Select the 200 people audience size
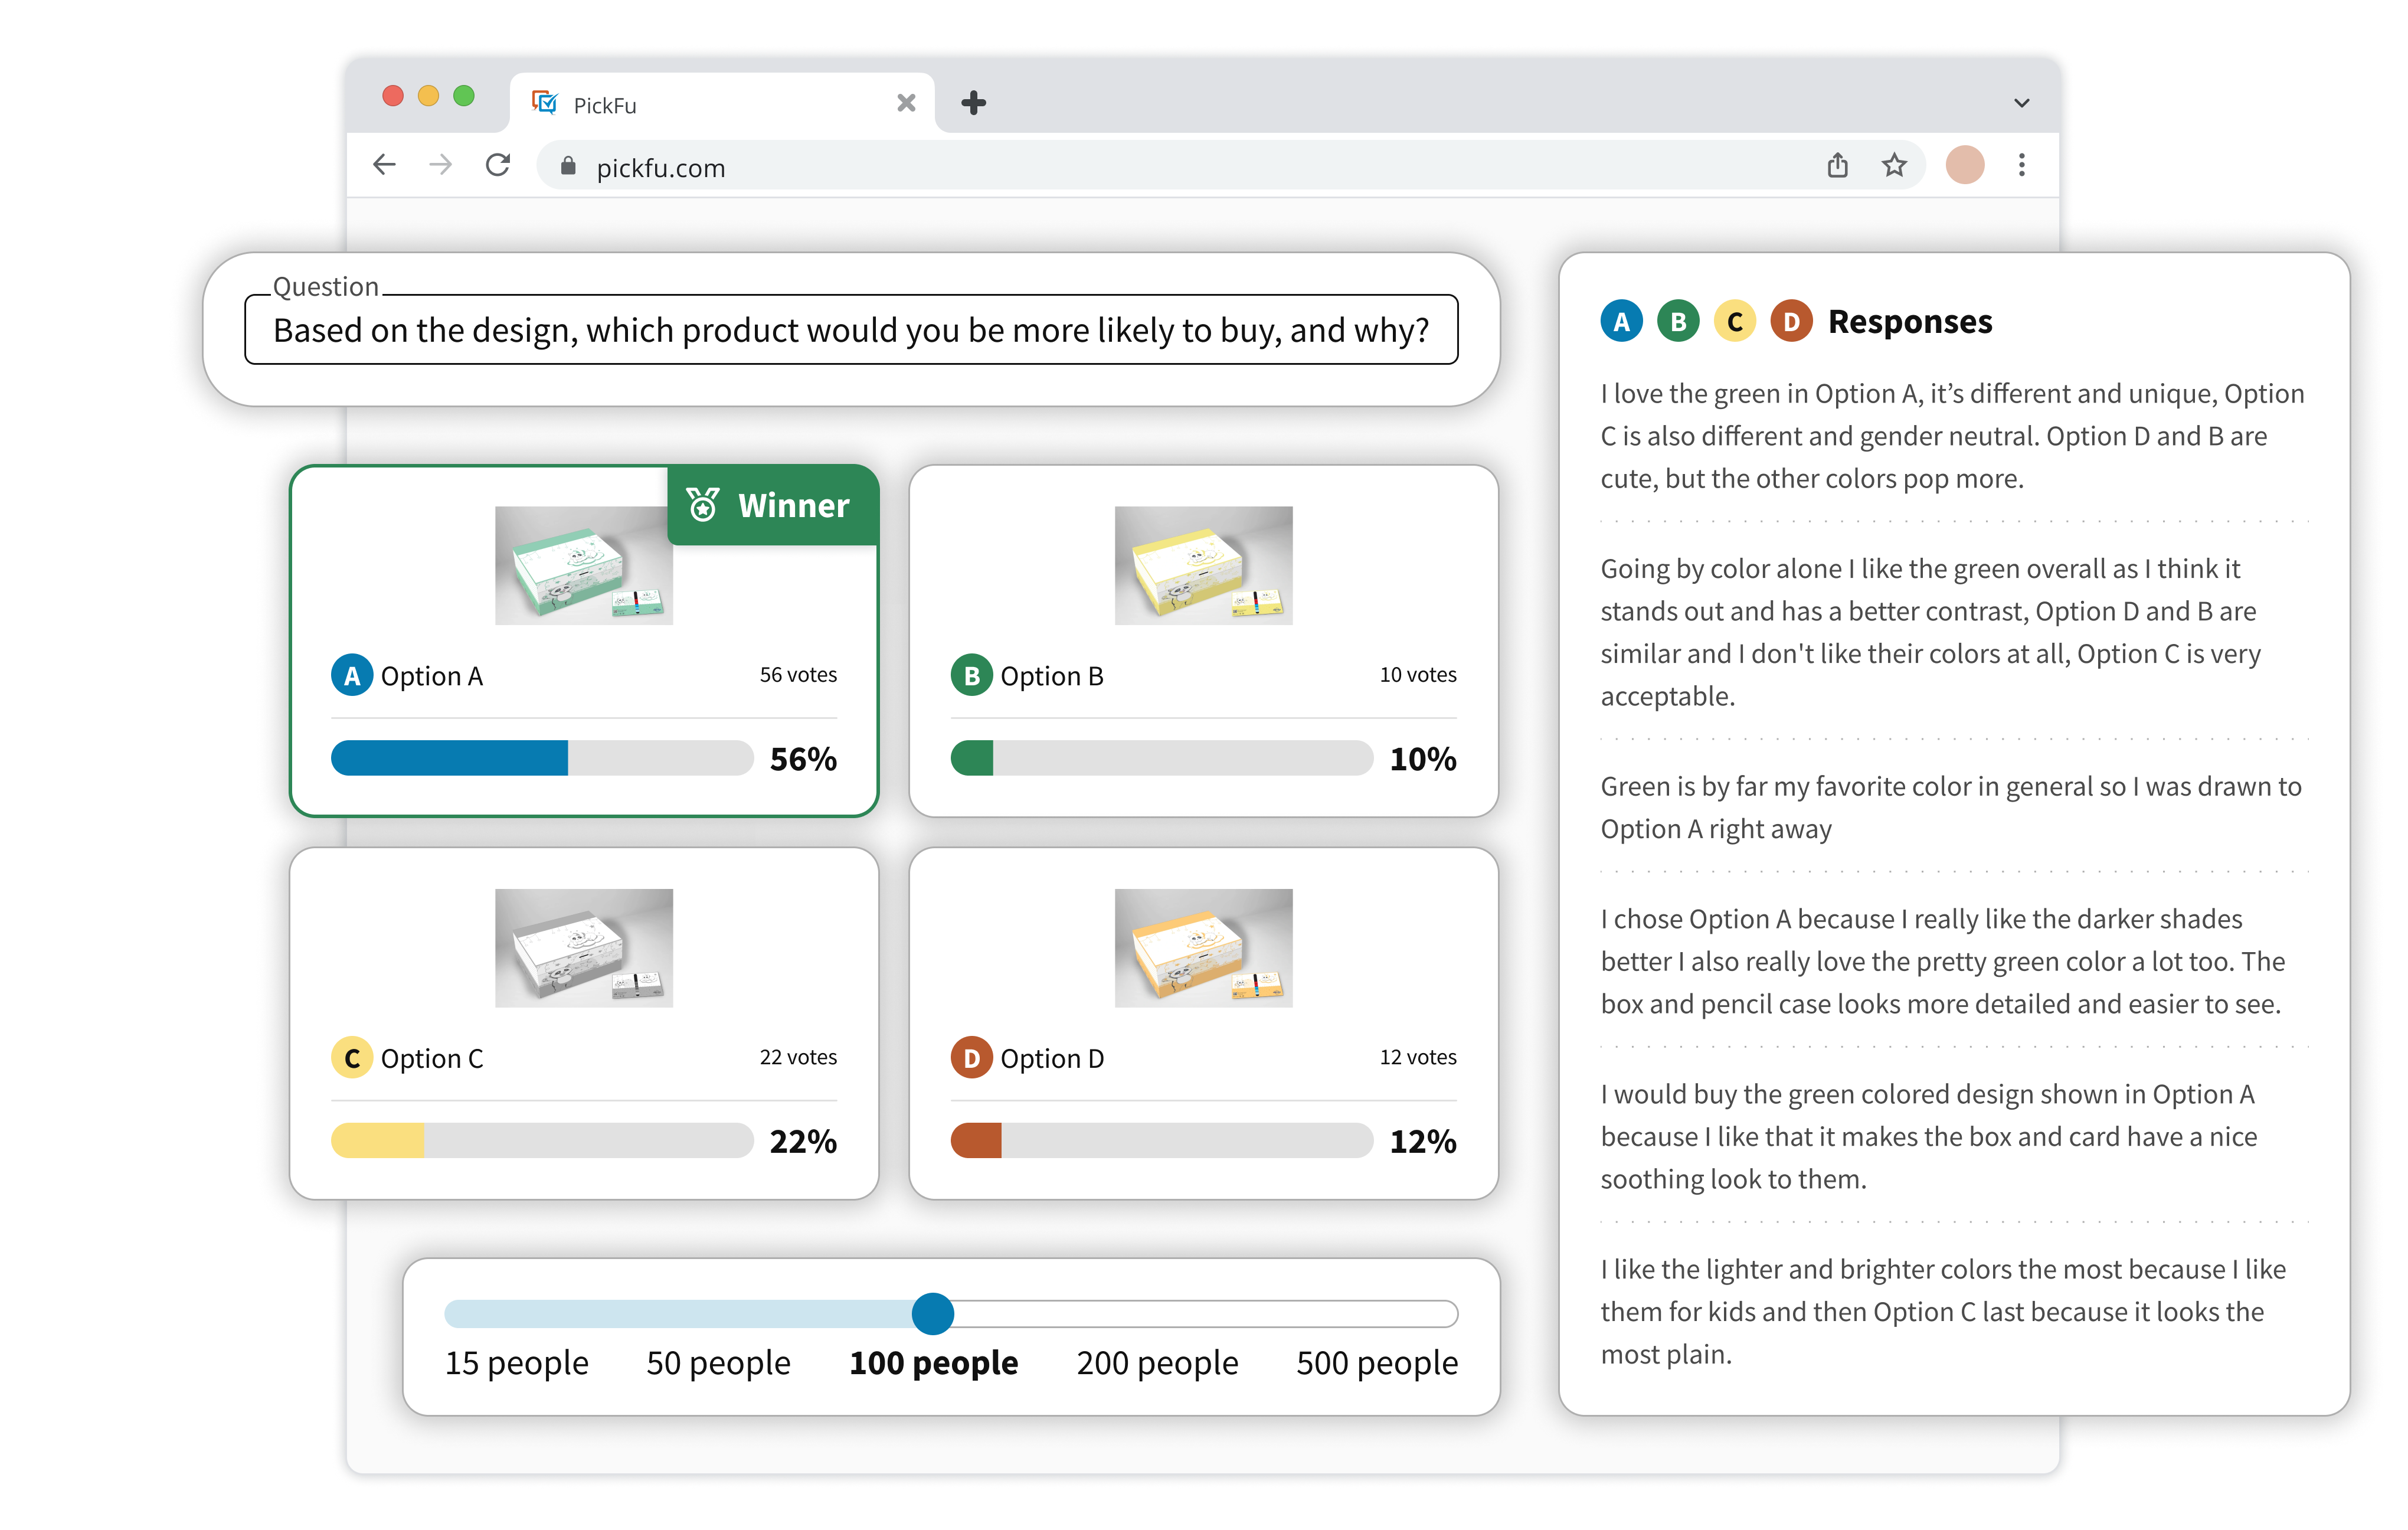 click(1157, 1362)
